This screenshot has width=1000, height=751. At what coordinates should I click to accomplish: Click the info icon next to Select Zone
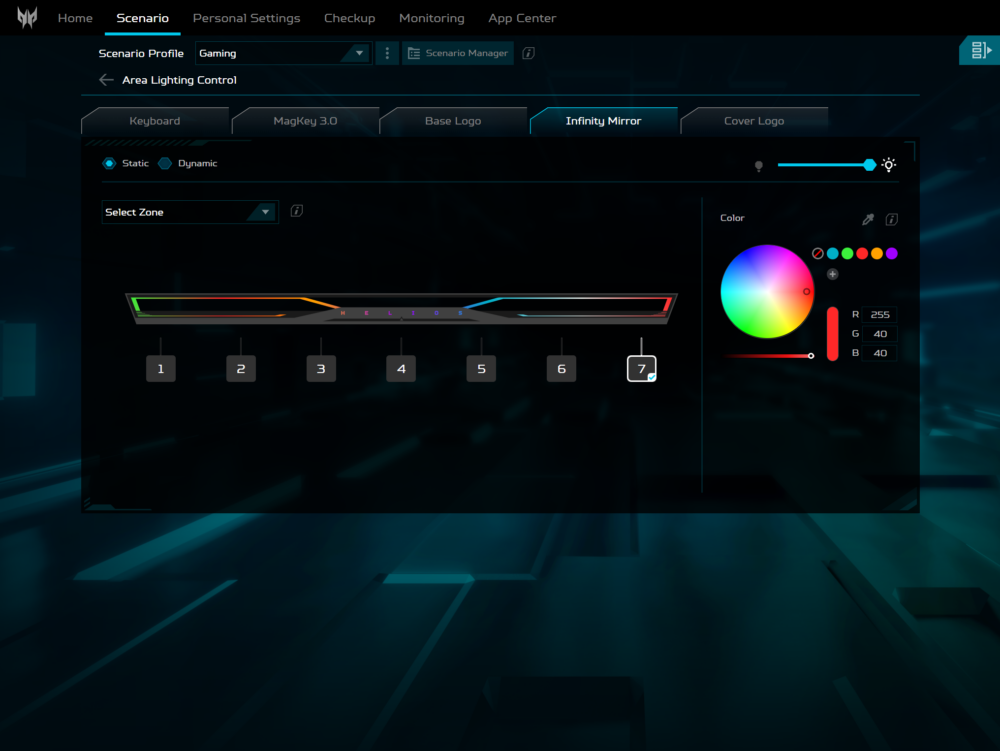tap(297, 211)
